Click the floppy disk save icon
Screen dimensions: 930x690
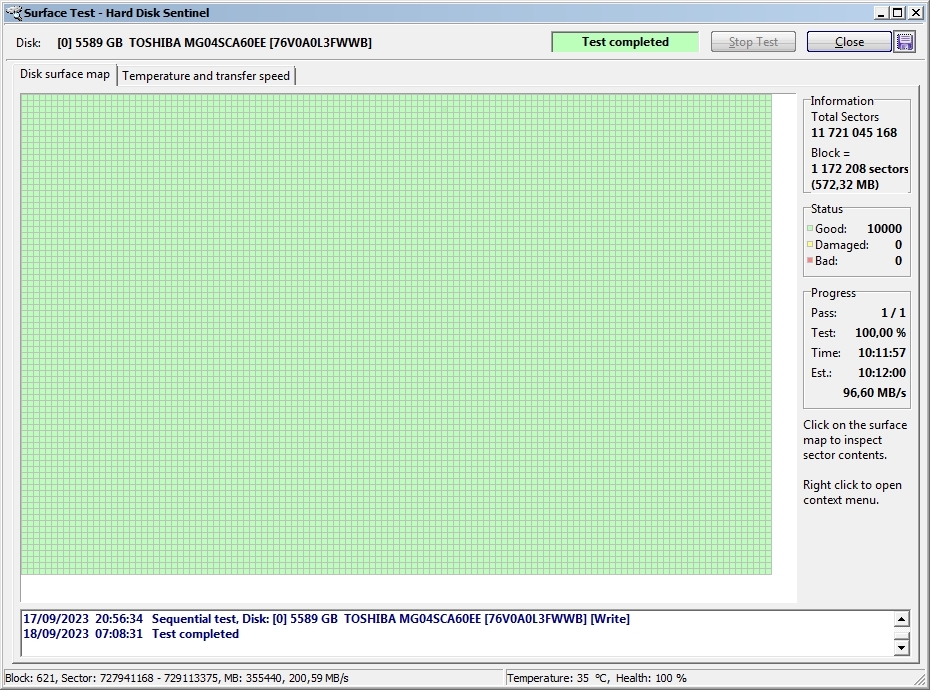(x=905, y=42)
